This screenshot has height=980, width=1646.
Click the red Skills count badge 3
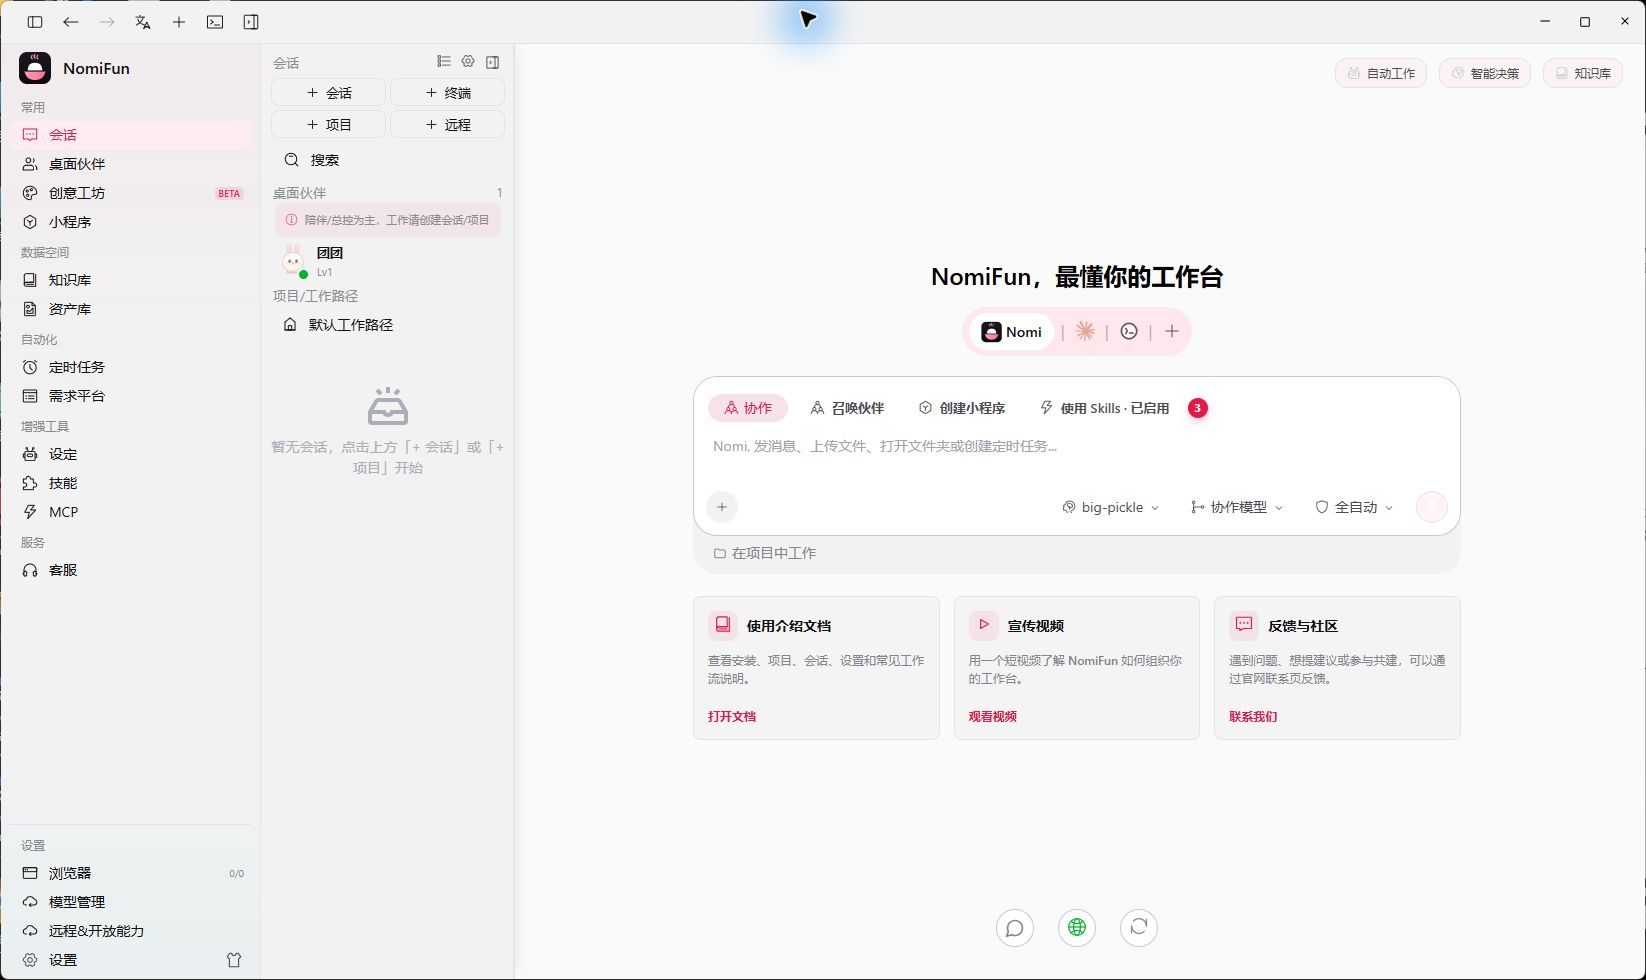pyautogui.click(x=1197, y=408)
